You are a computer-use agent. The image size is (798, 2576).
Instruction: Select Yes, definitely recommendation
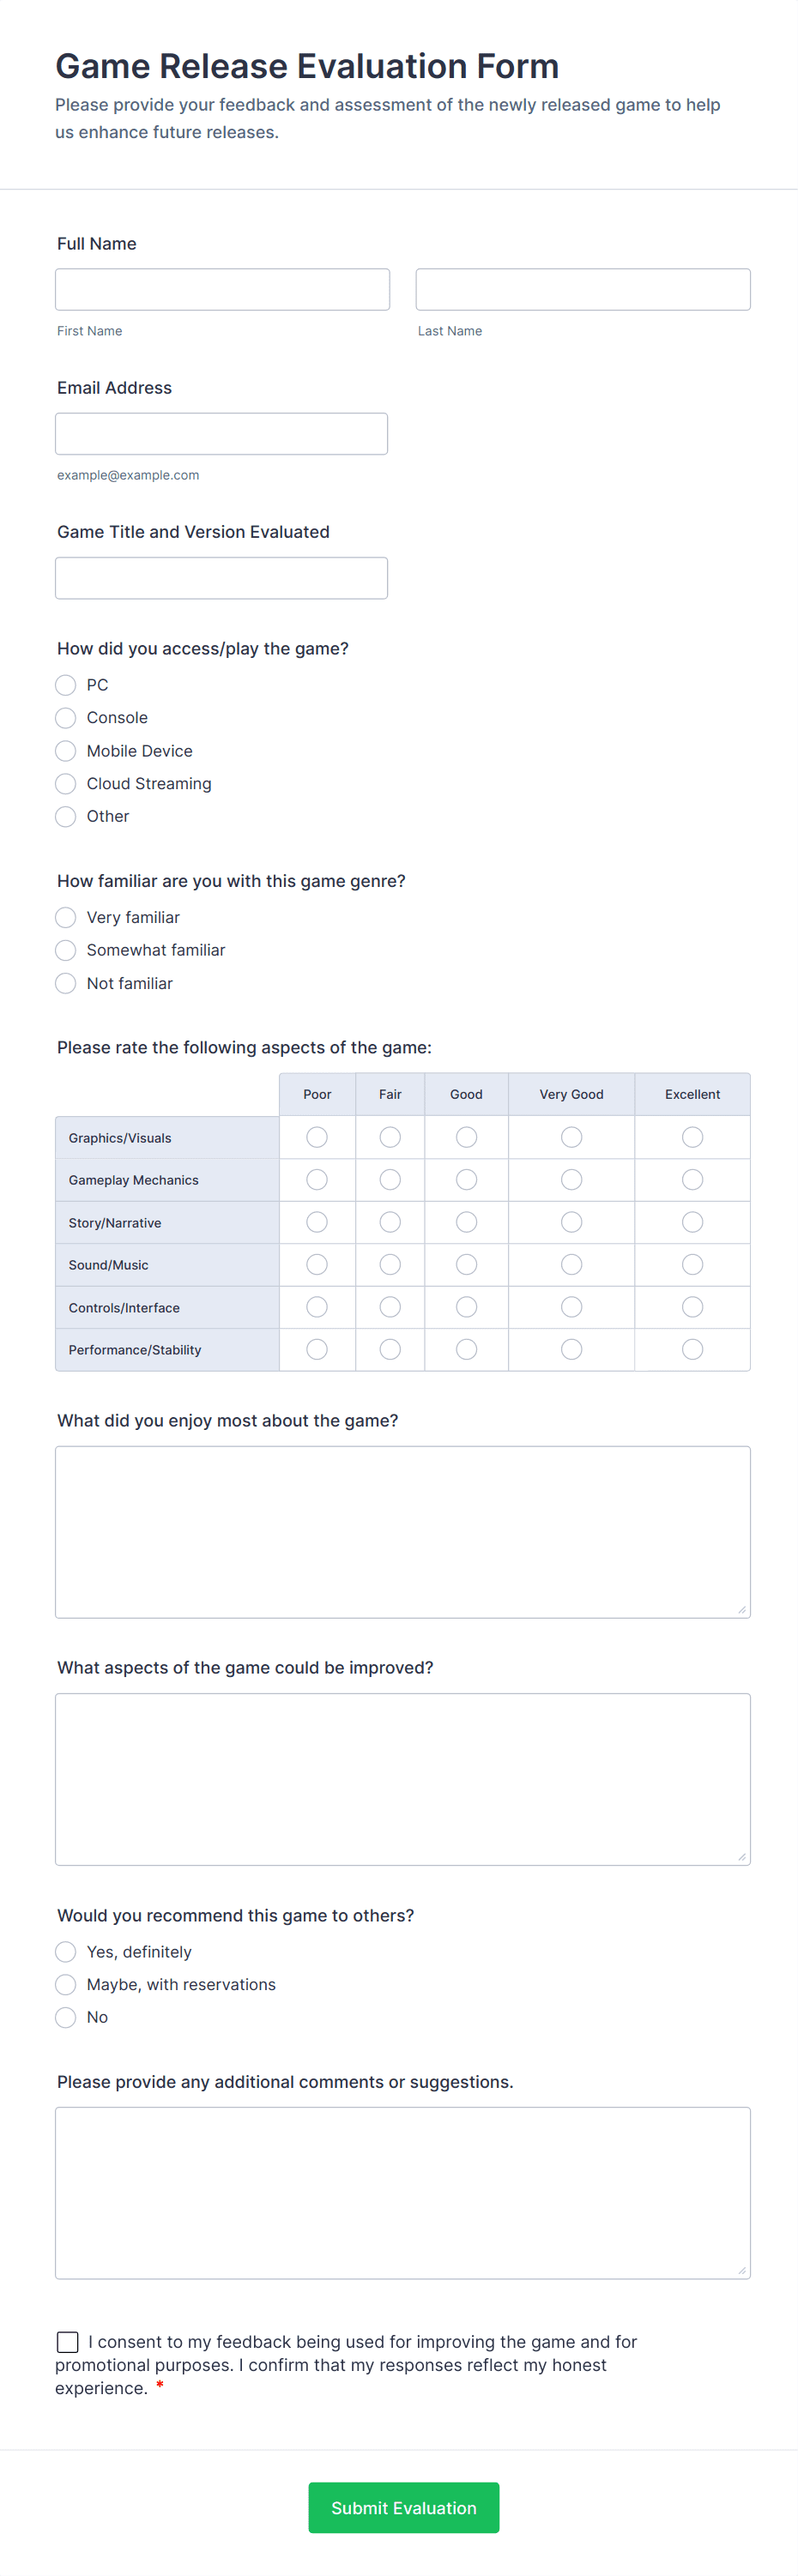[x=65, y=1951]
